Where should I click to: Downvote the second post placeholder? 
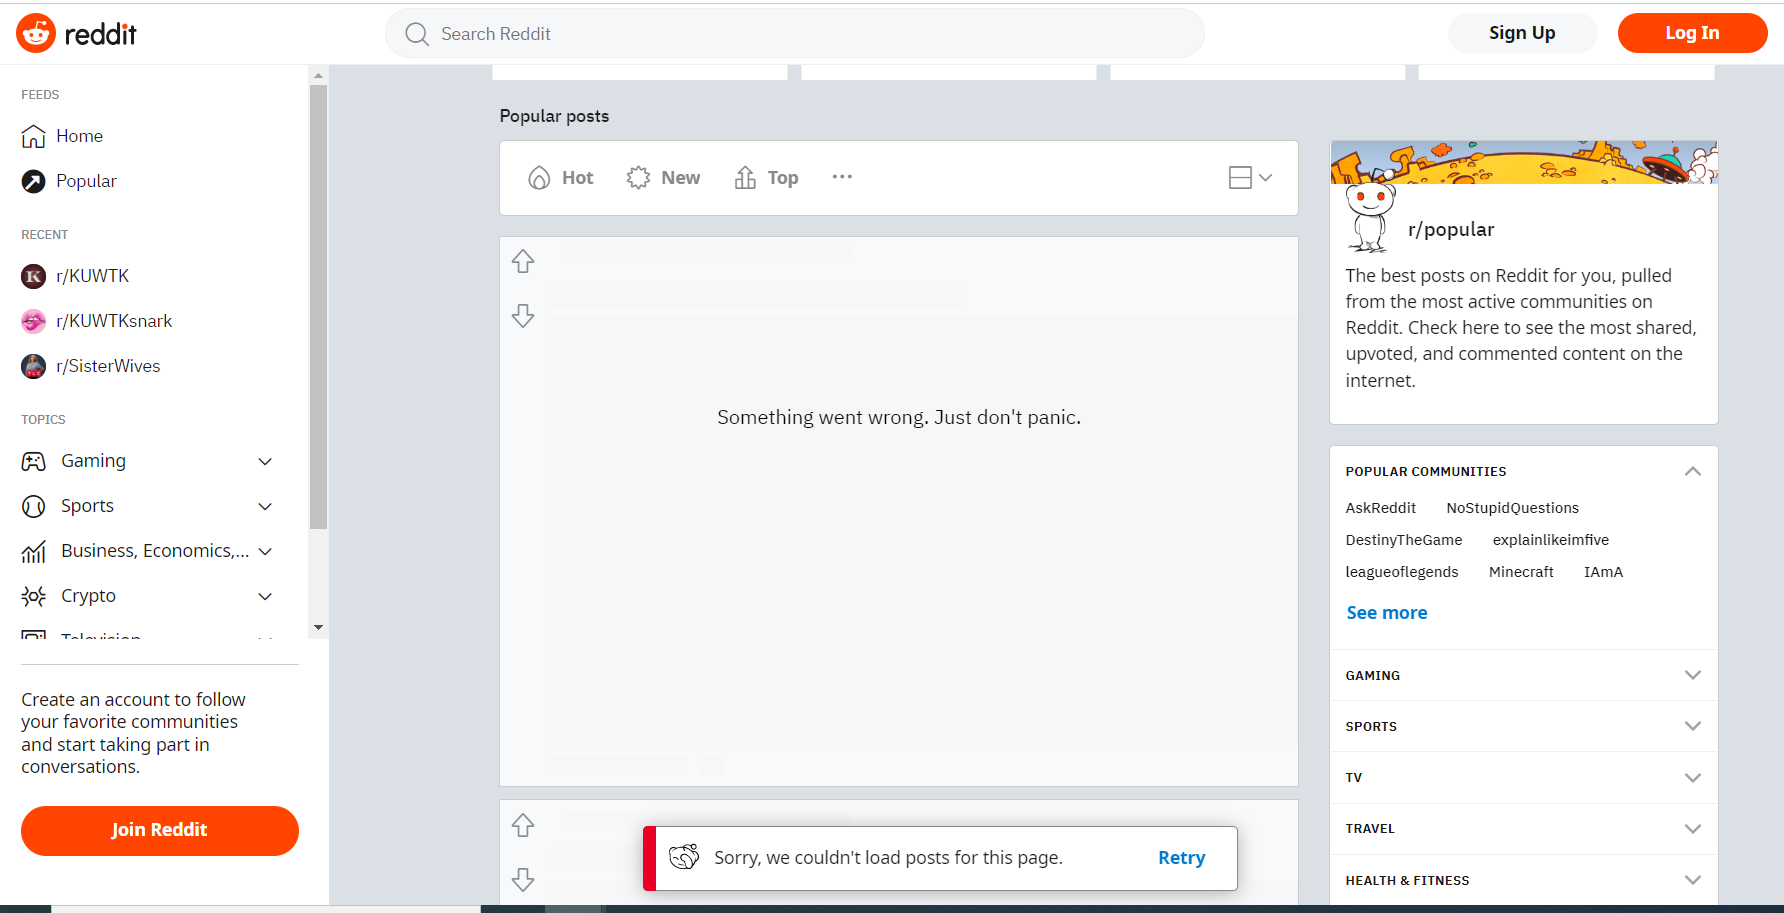tap(523, 880)
